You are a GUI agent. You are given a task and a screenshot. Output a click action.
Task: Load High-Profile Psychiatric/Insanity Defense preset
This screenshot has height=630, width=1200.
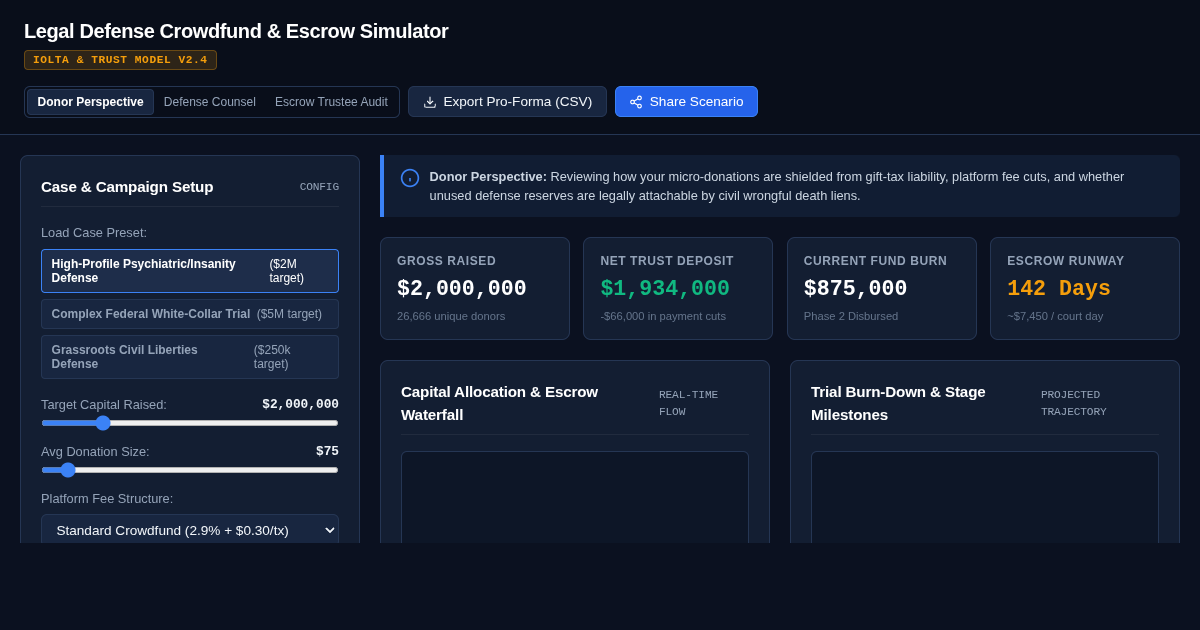(190, 271)
